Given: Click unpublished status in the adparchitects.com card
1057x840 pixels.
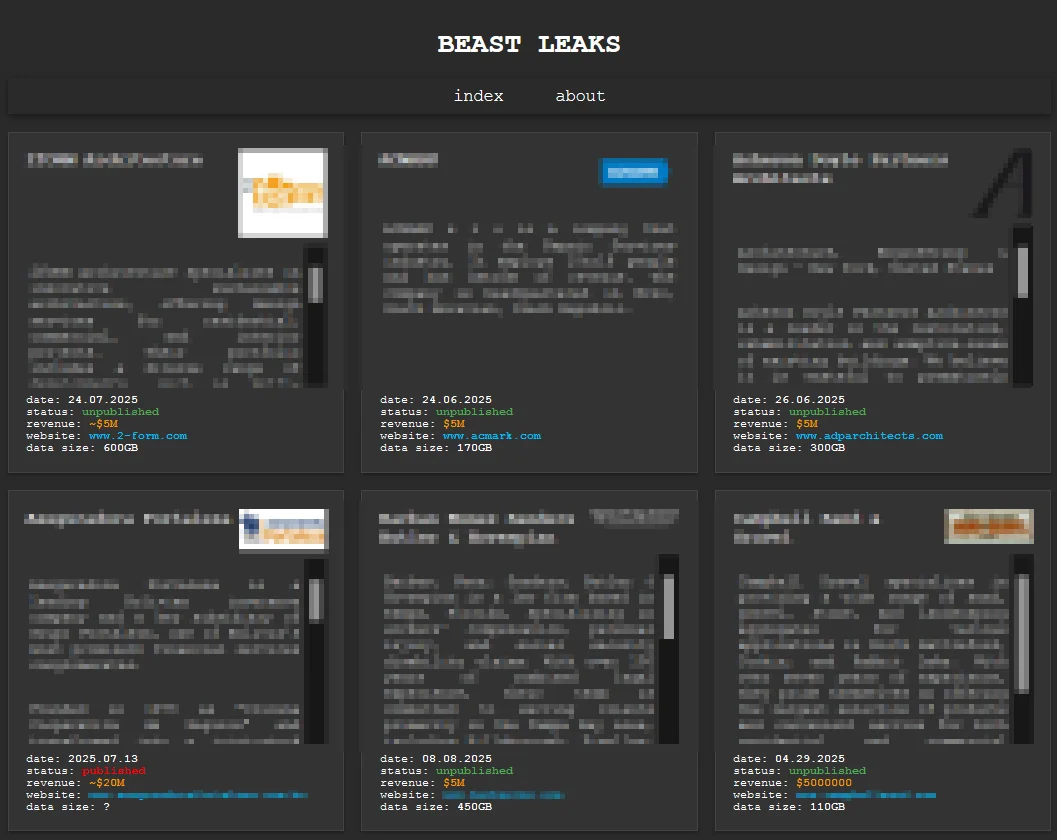Looking at the screenshot, I should pos(827,412).
